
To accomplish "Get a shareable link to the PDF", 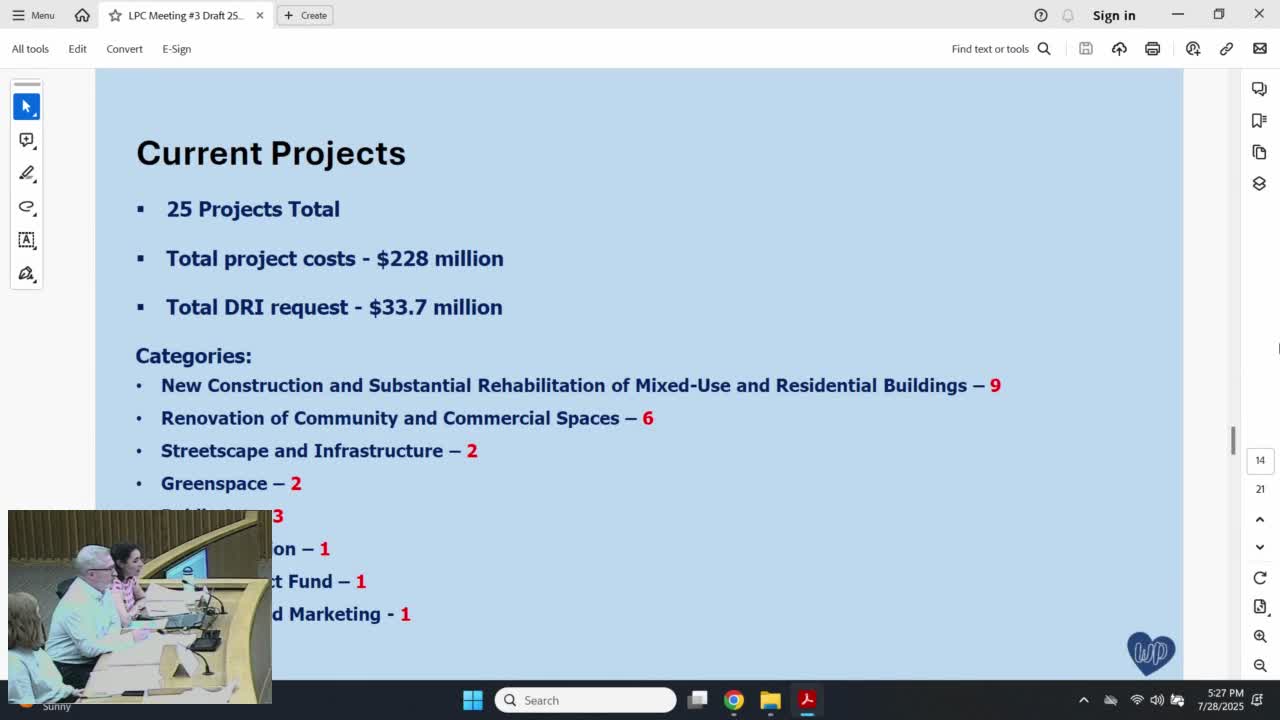I will point(1226,48).
